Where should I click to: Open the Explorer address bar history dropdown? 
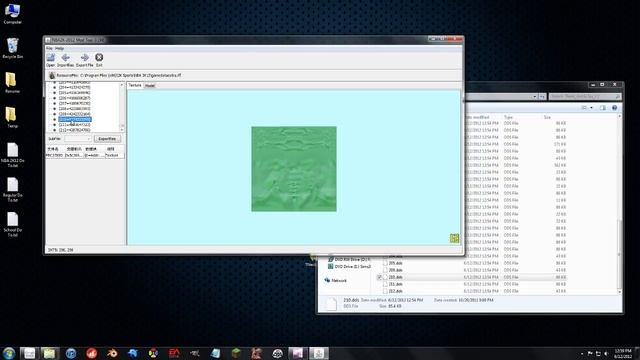point(534,97)
